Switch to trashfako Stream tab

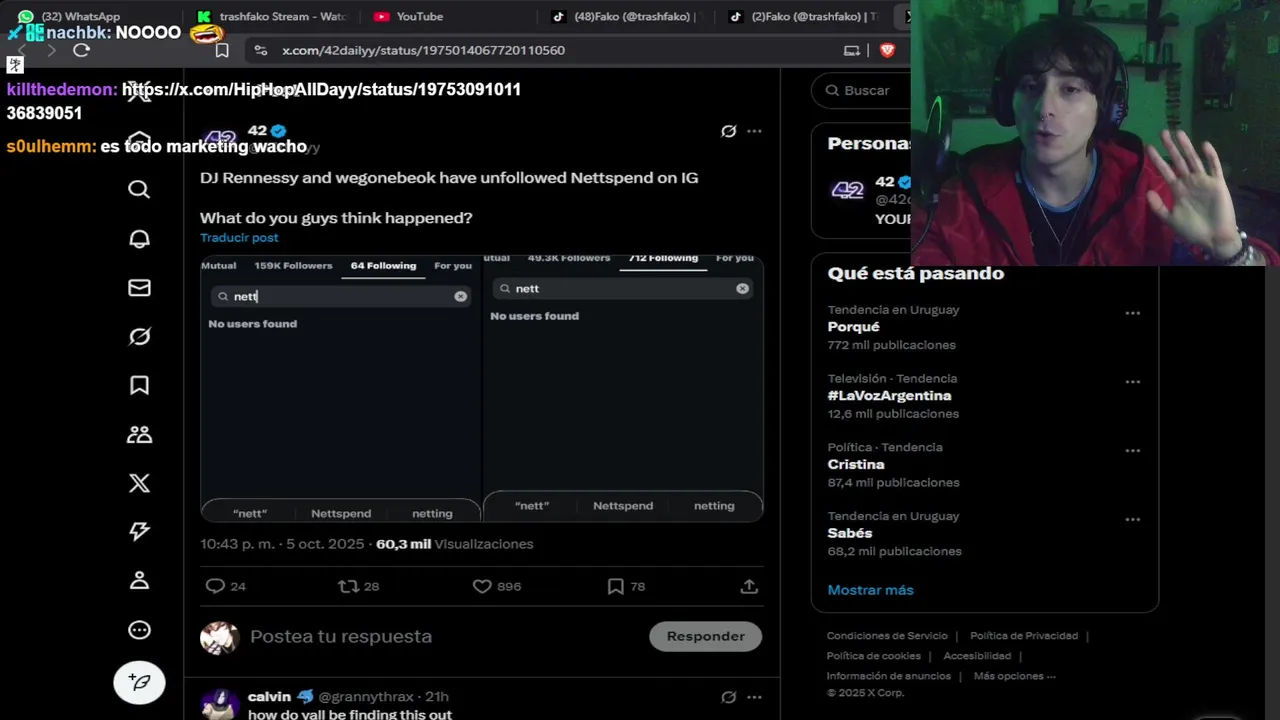tap(270, 16)
